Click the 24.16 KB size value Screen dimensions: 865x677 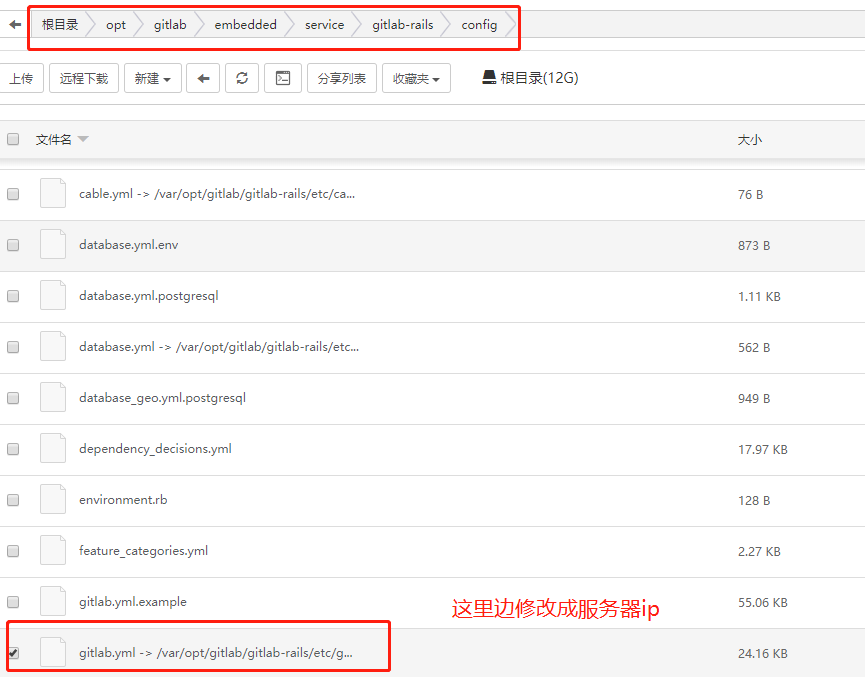coord(763,654)
